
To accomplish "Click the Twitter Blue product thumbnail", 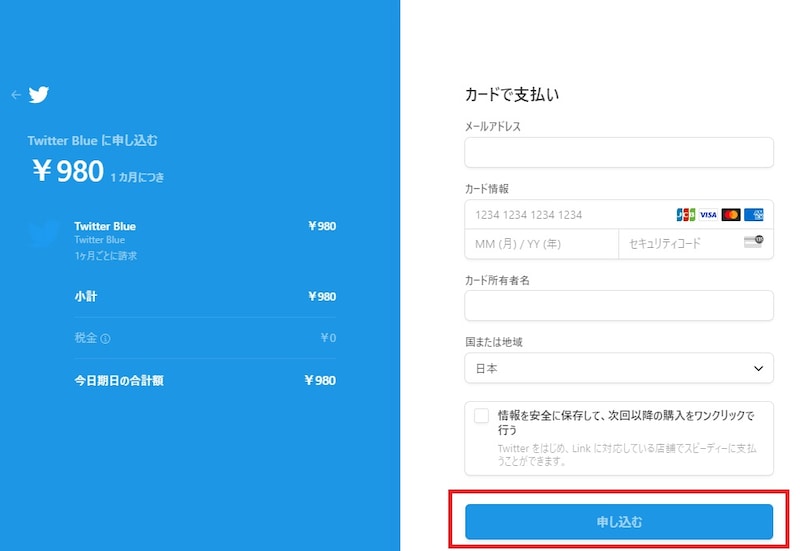I will pyautogui.click(x=43, y=234).
